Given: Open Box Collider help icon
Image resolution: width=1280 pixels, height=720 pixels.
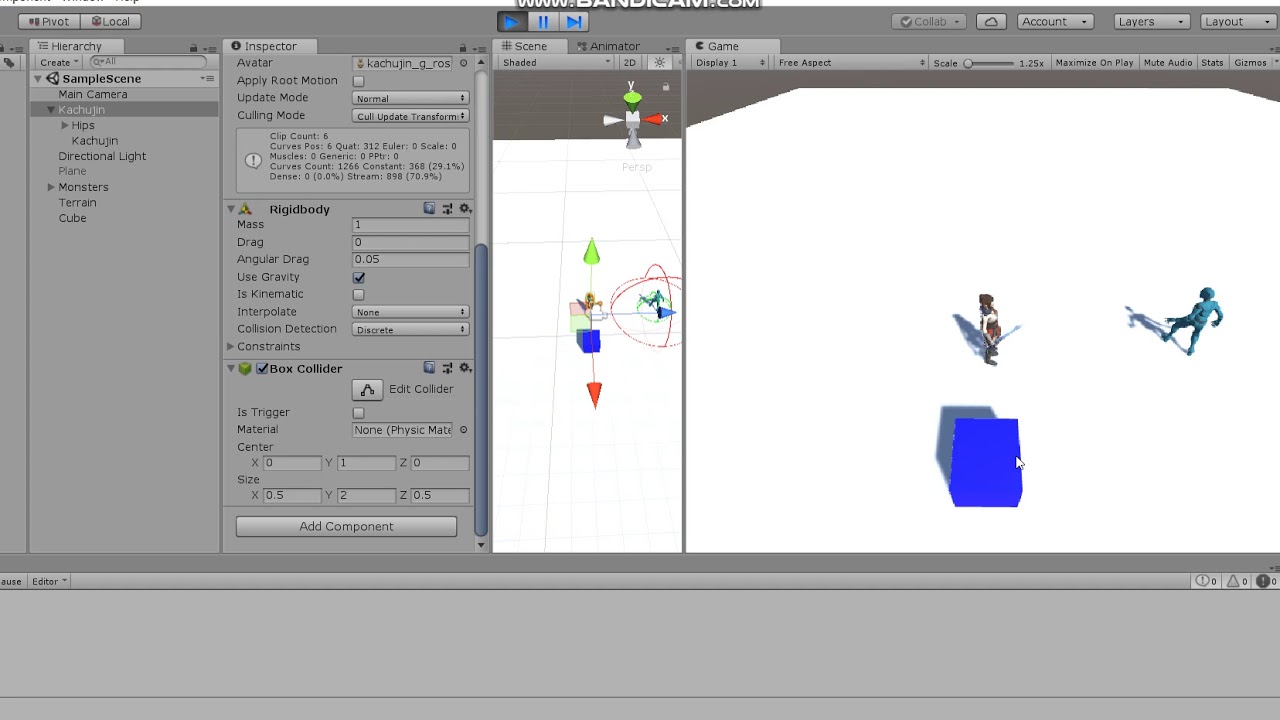Looking at the screenshot, I should 429,368.
